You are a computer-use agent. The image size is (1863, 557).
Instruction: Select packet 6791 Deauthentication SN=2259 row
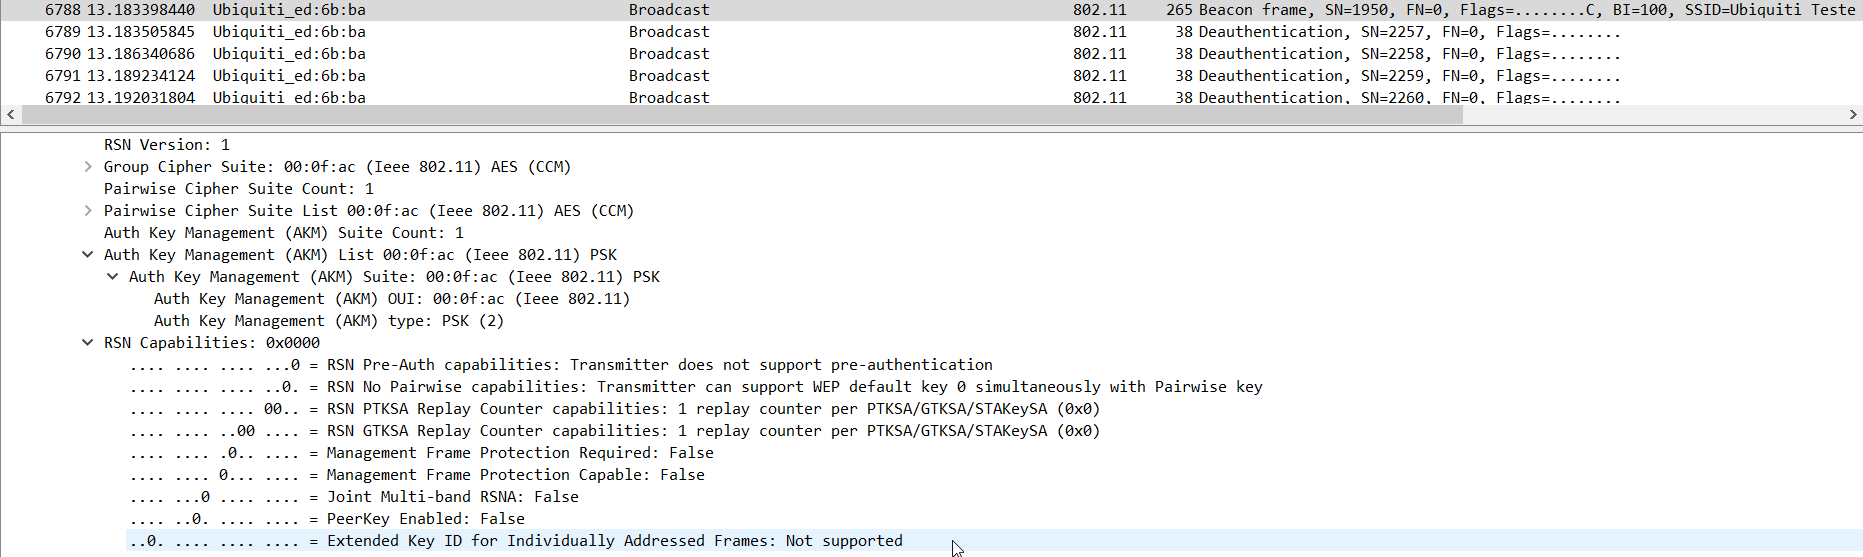tap(931, 76)
